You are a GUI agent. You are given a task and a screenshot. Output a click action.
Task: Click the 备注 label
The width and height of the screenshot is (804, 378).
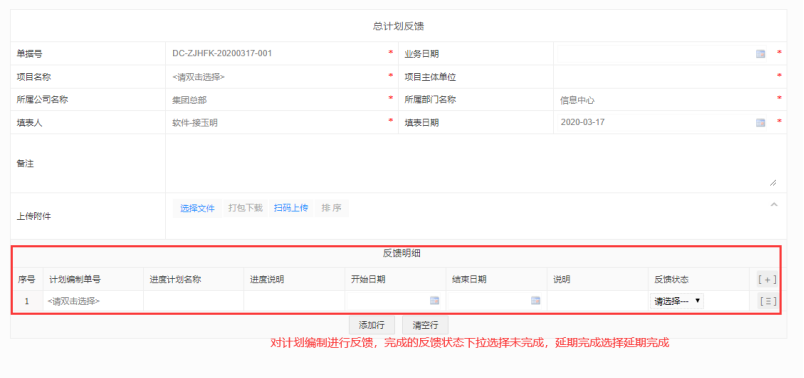click(25, 164)
